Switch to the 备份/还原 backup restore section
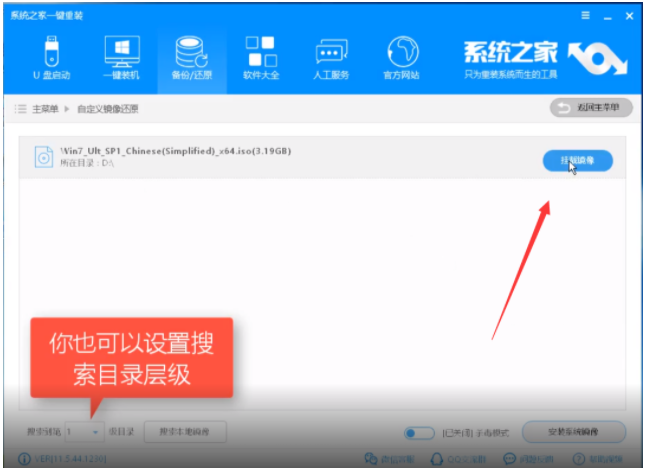 tap(189, 58)
